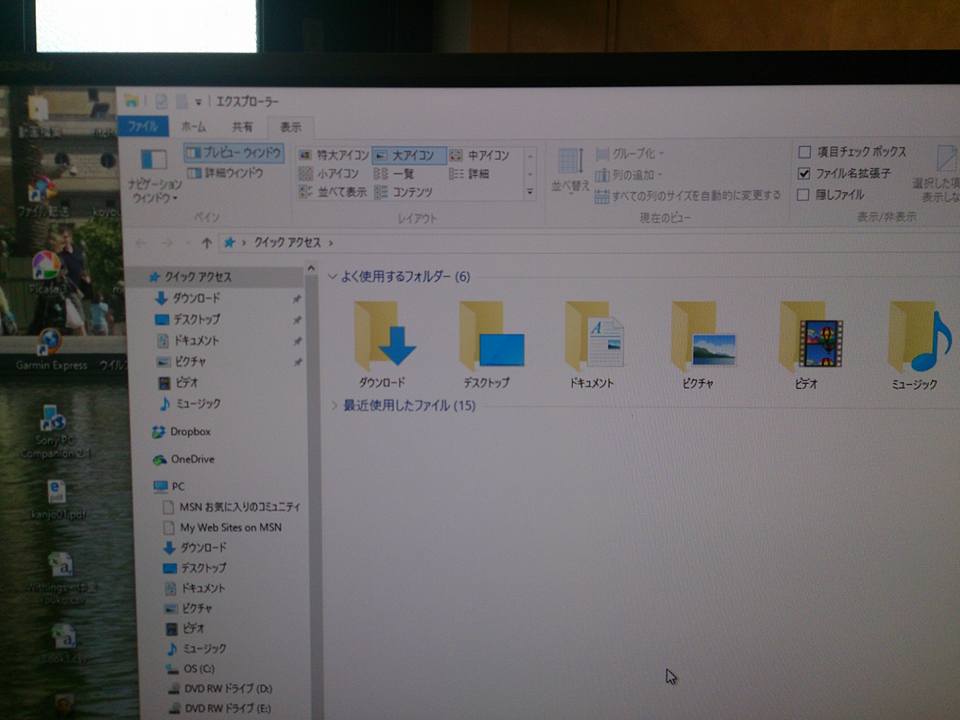
Task: Go up one folder level arrow
Action: 207,243
